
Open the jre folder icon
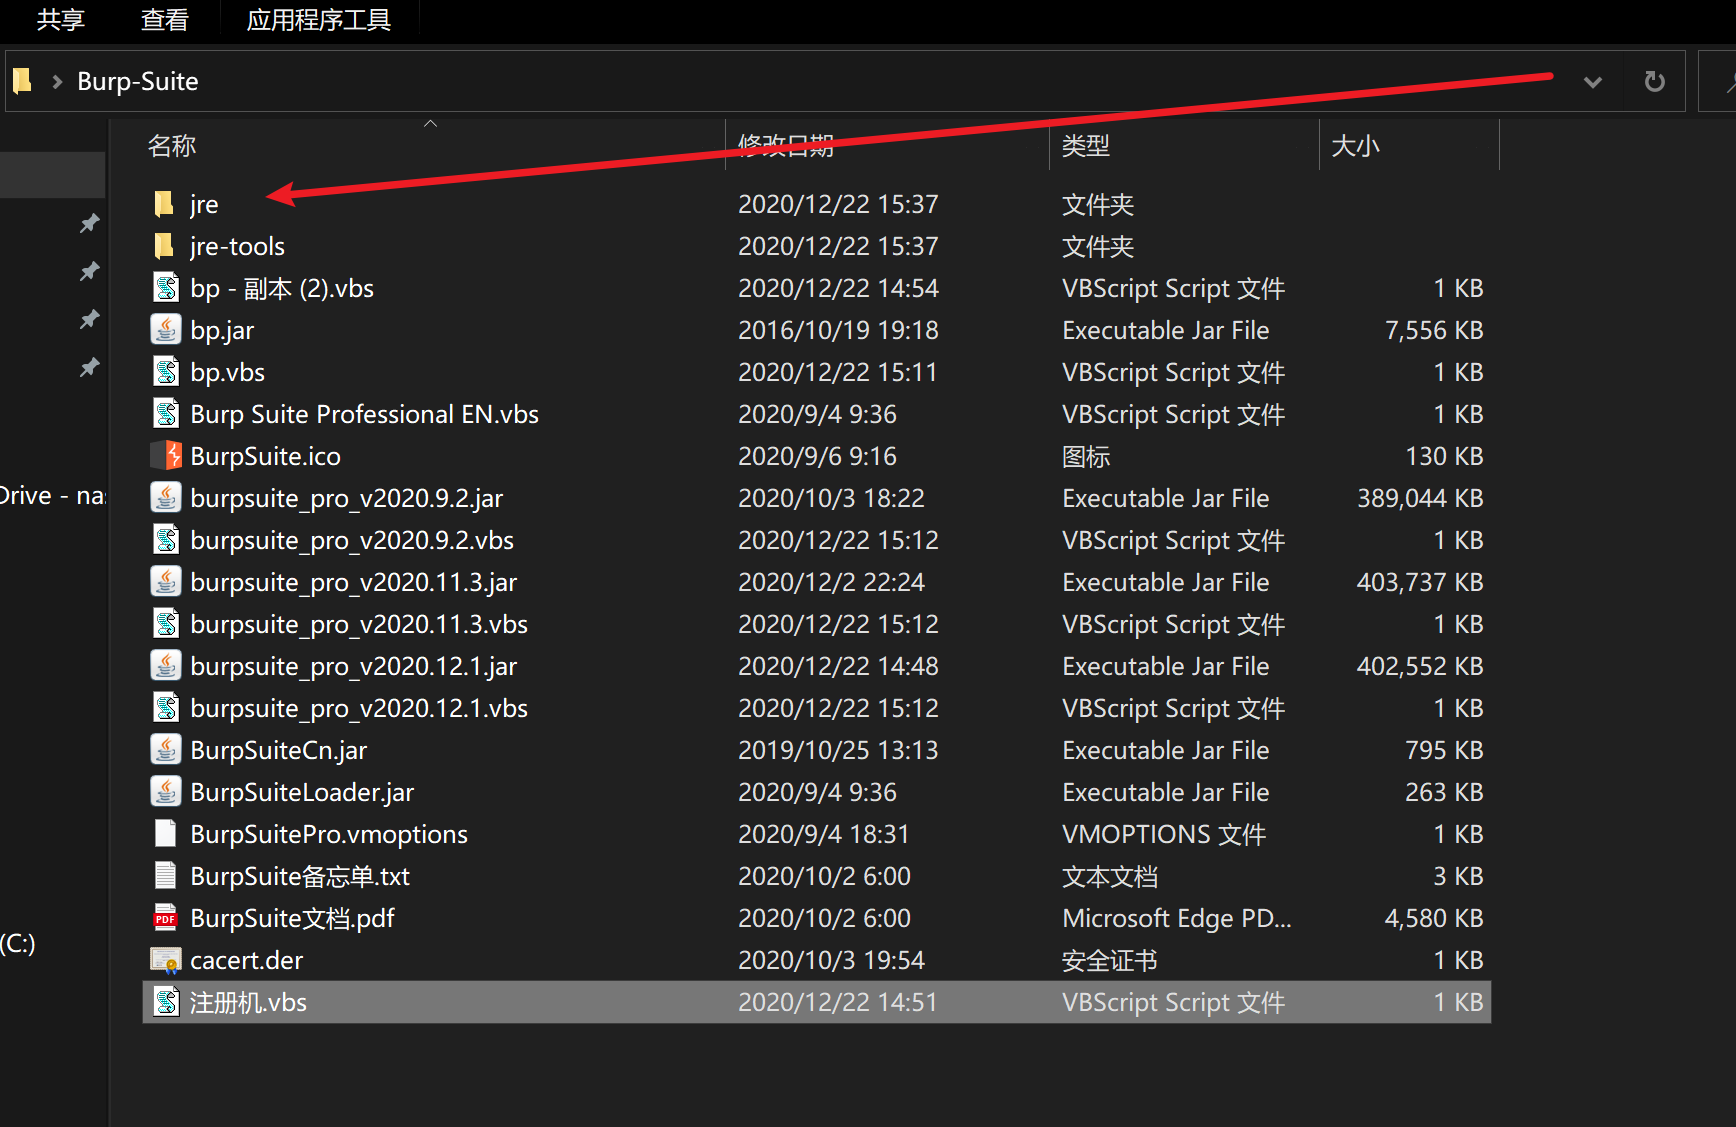click(x=165, y=204)
